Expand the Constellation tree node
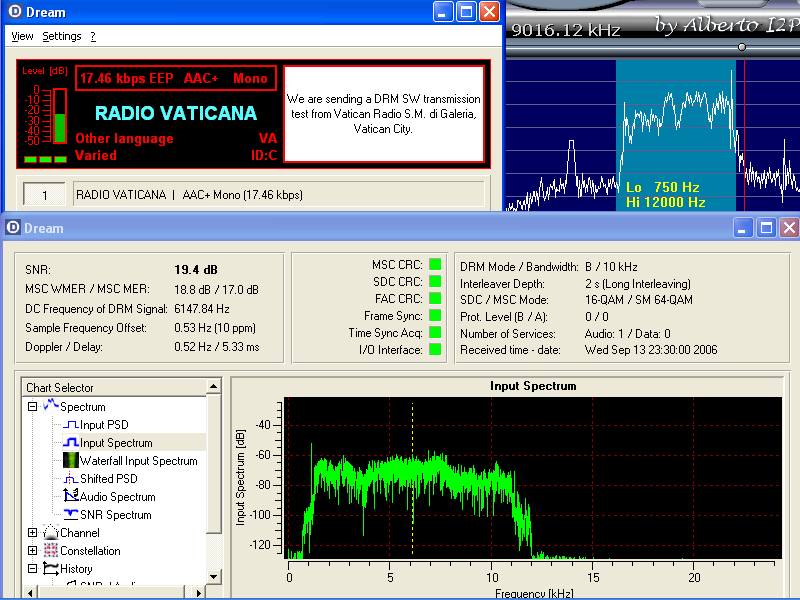The height and width of the screenshot is (600, 800). click(32, 551)
